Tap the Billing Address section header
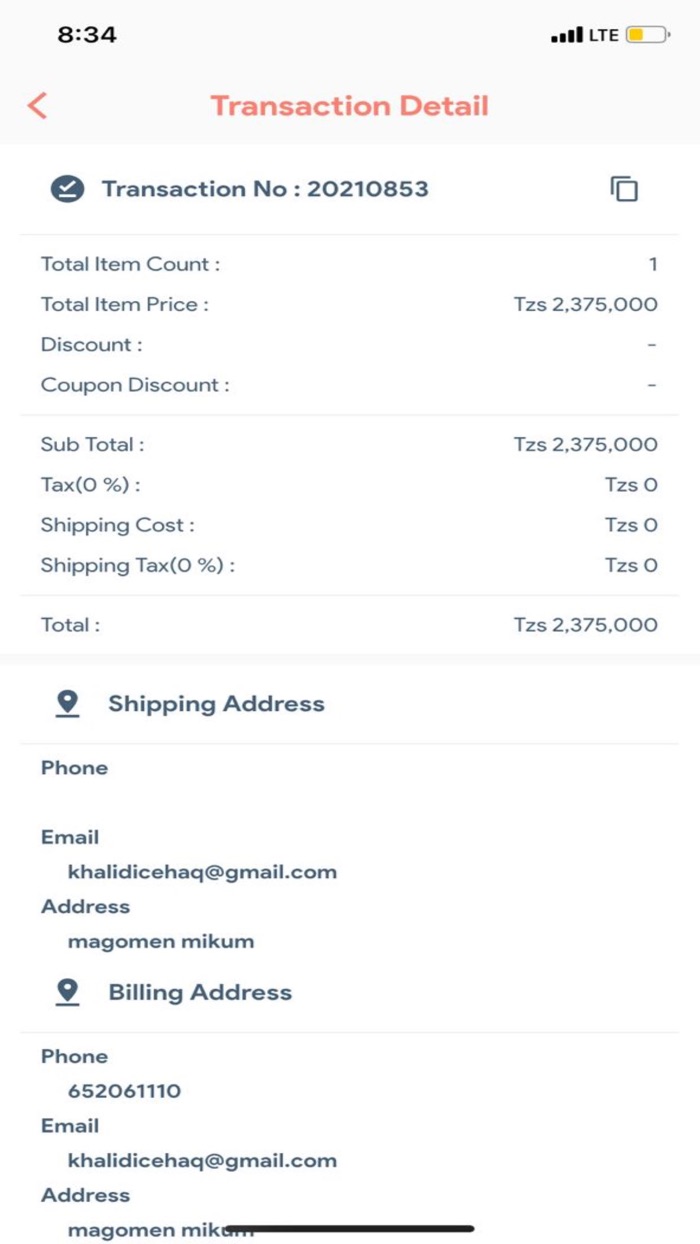The height and width of the screenshot is (1244, 700). point(200,992)
